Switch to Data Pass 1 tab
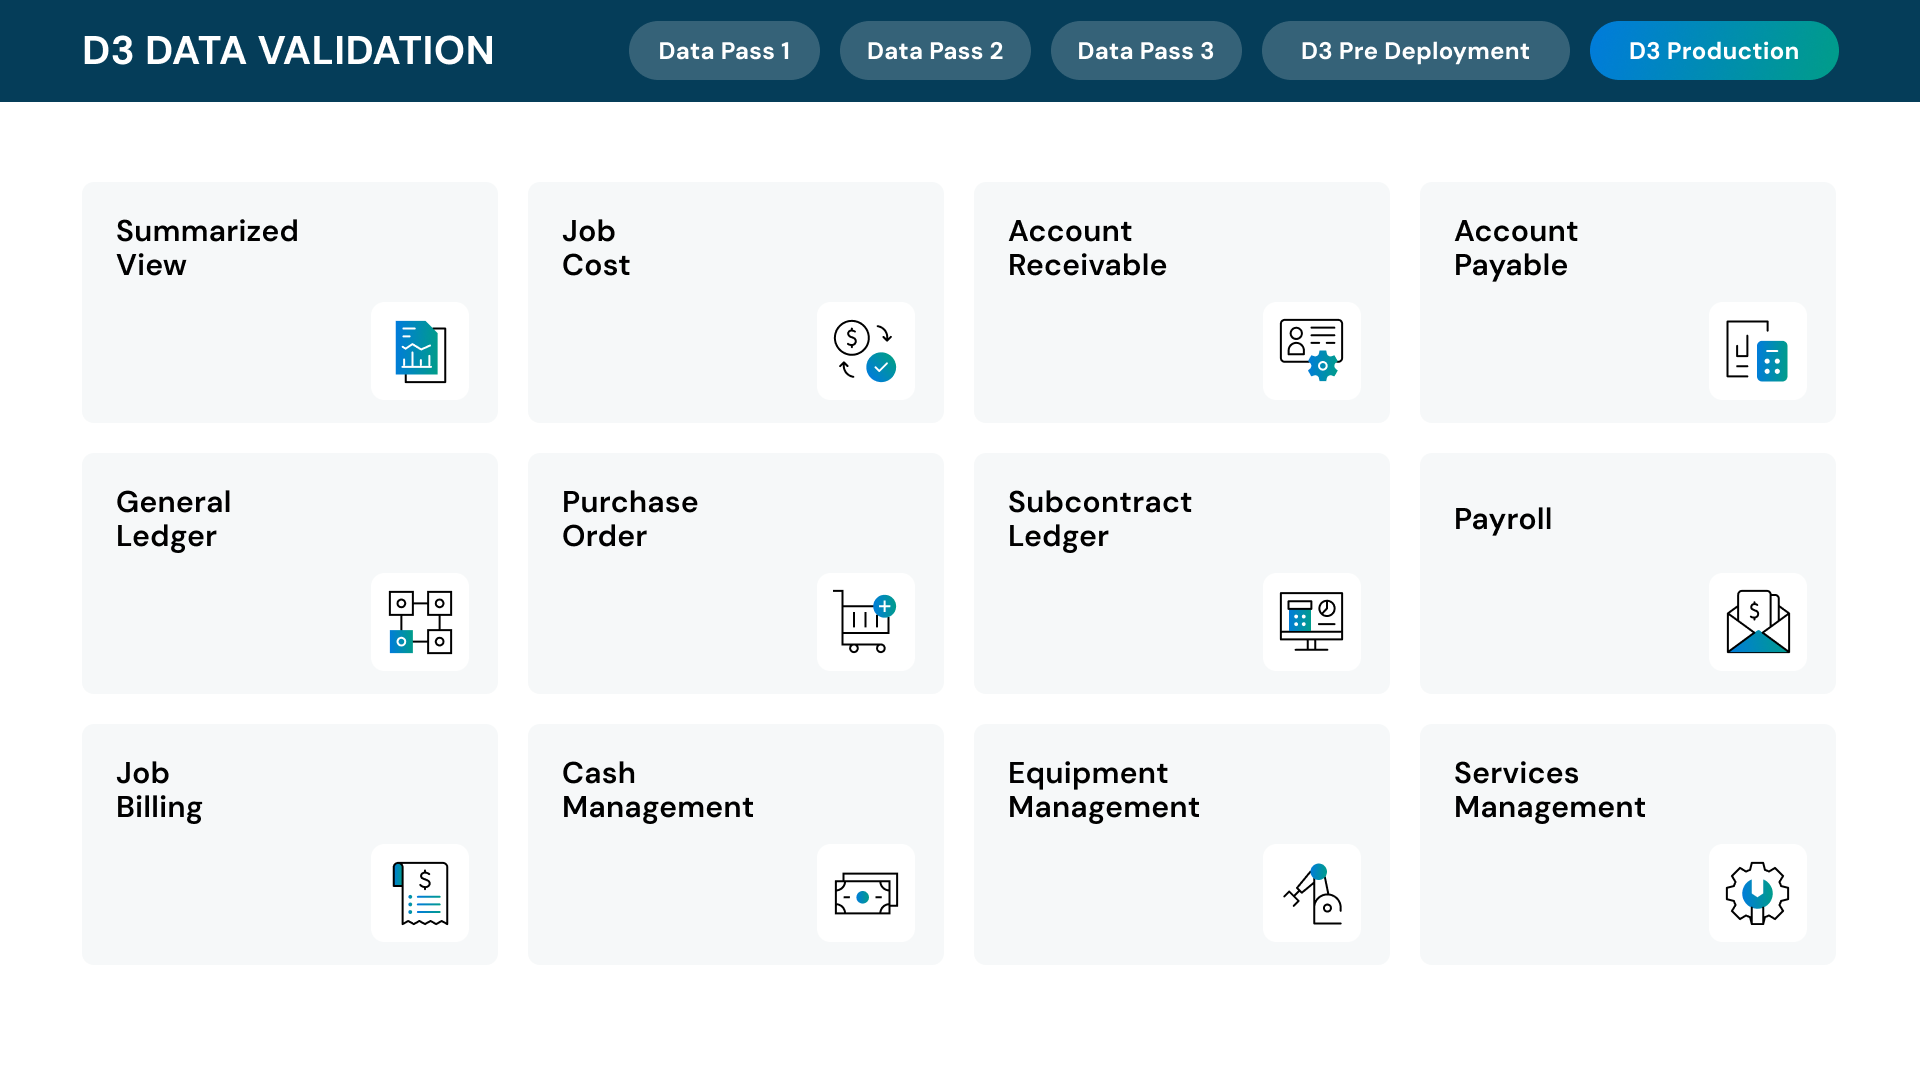 [x=724, y=51]
